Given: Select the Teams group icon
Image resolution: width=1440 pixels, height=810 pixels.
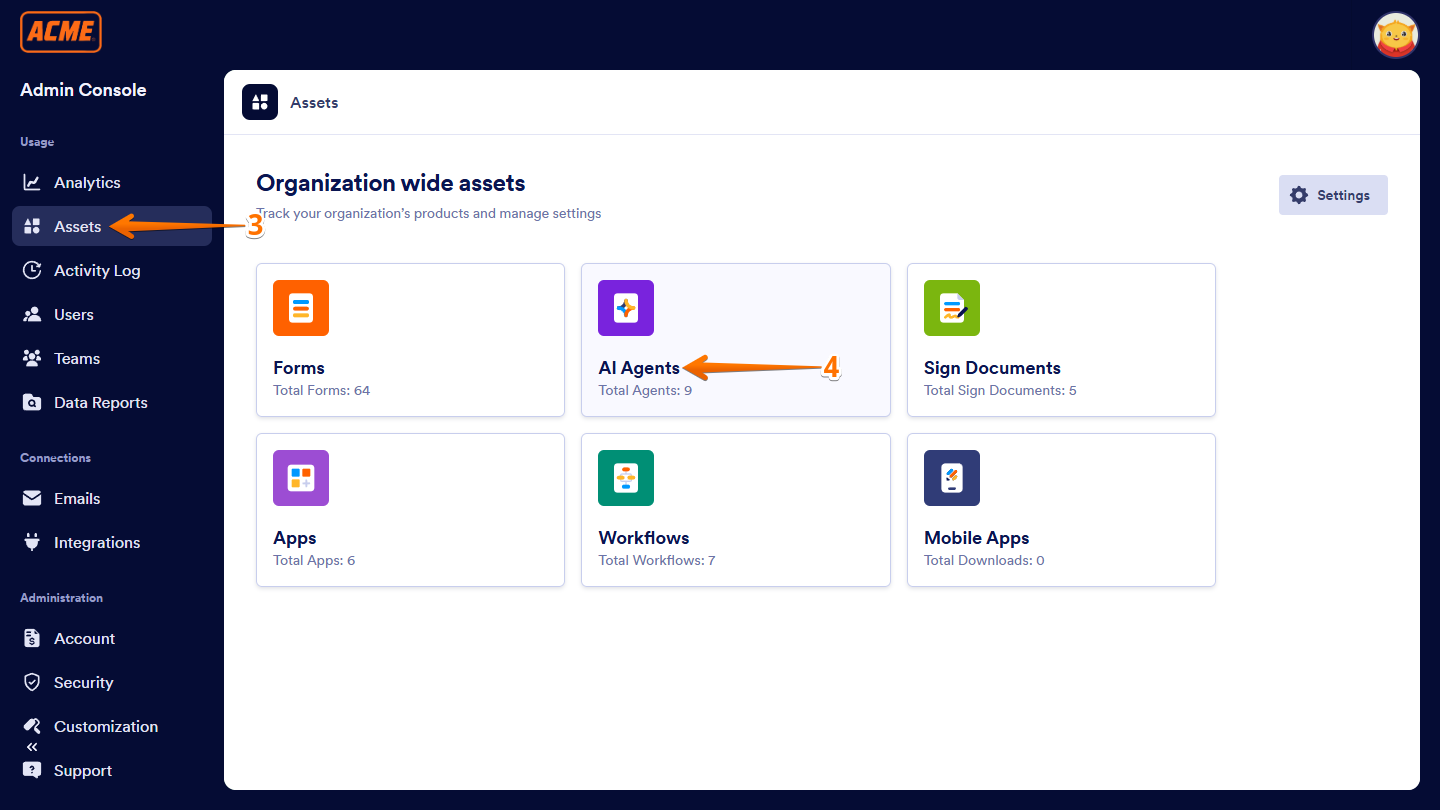Looking at the screenshot, I should click(x=33, y=358).
